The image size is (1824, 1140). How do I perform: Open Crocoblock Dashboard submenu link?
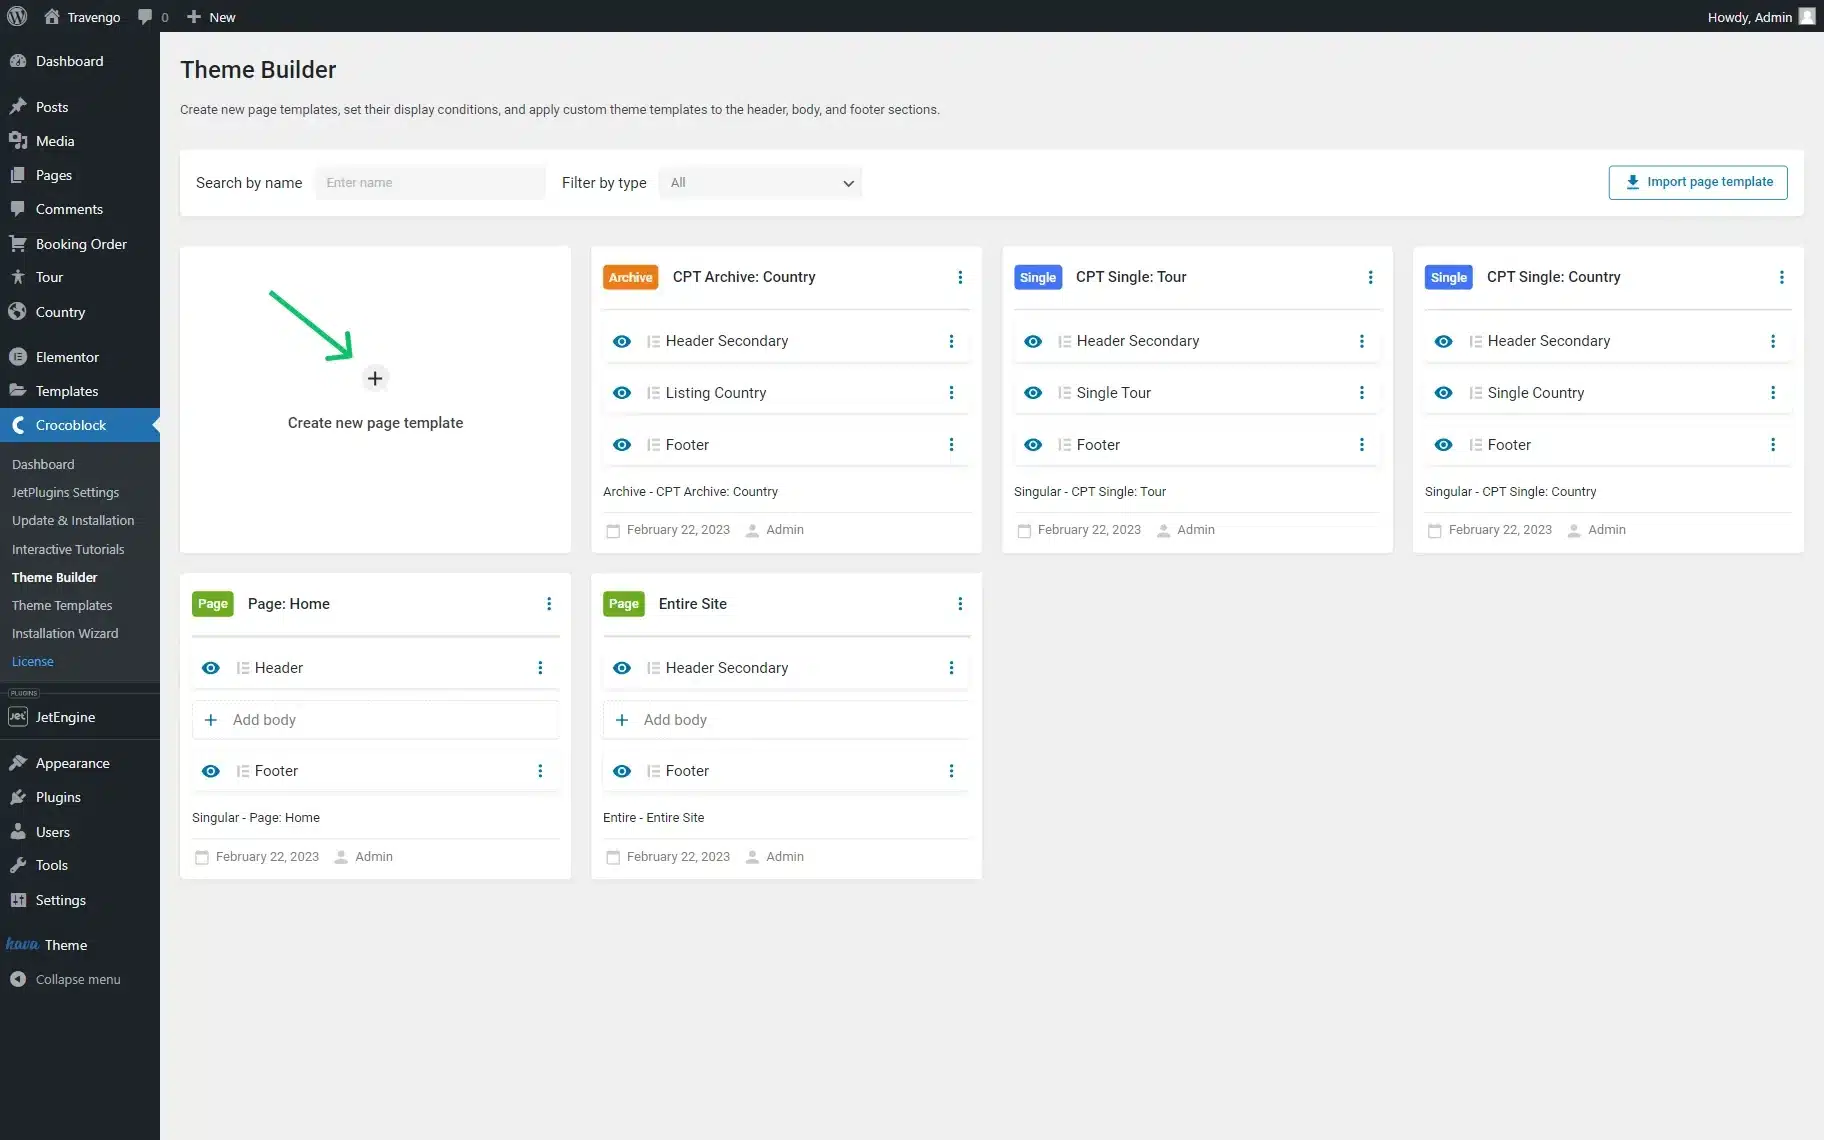tap(43, 464)
